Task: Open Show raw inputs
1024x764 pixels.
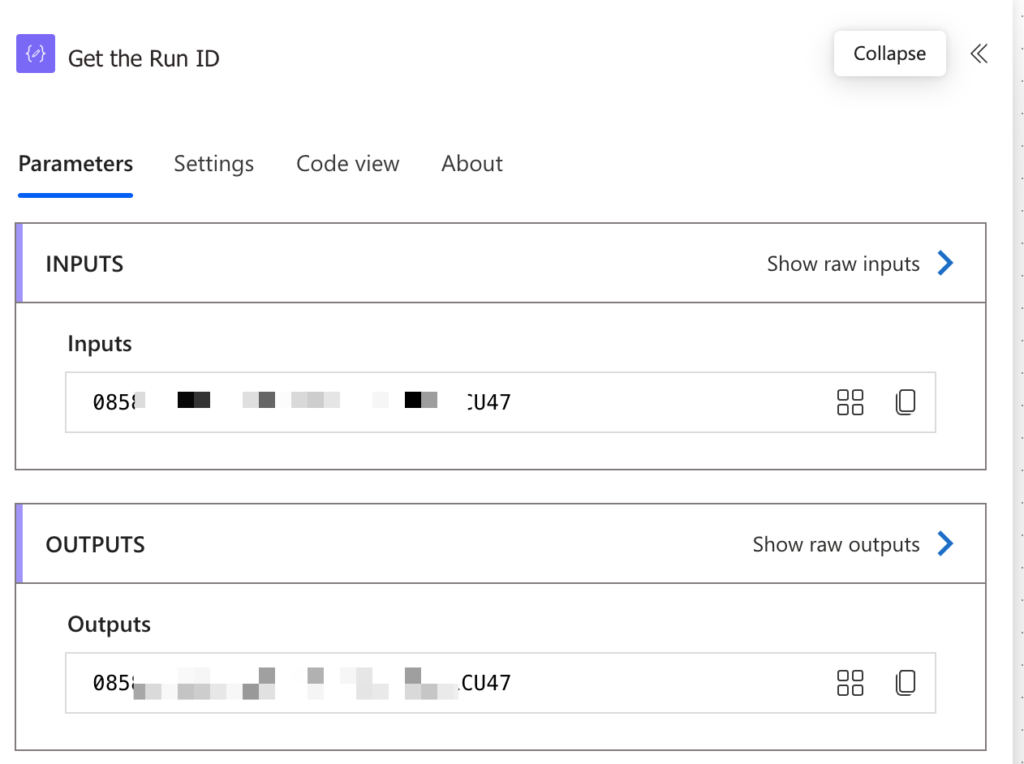Action: point(843,263)
